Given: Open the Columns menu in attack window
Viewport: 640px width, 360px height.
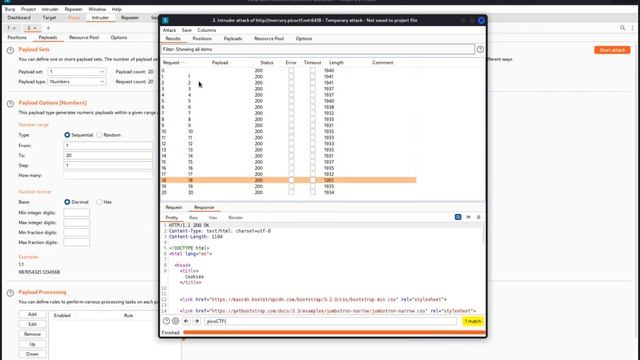Looking at the screenshot, I should pos(207,30).
